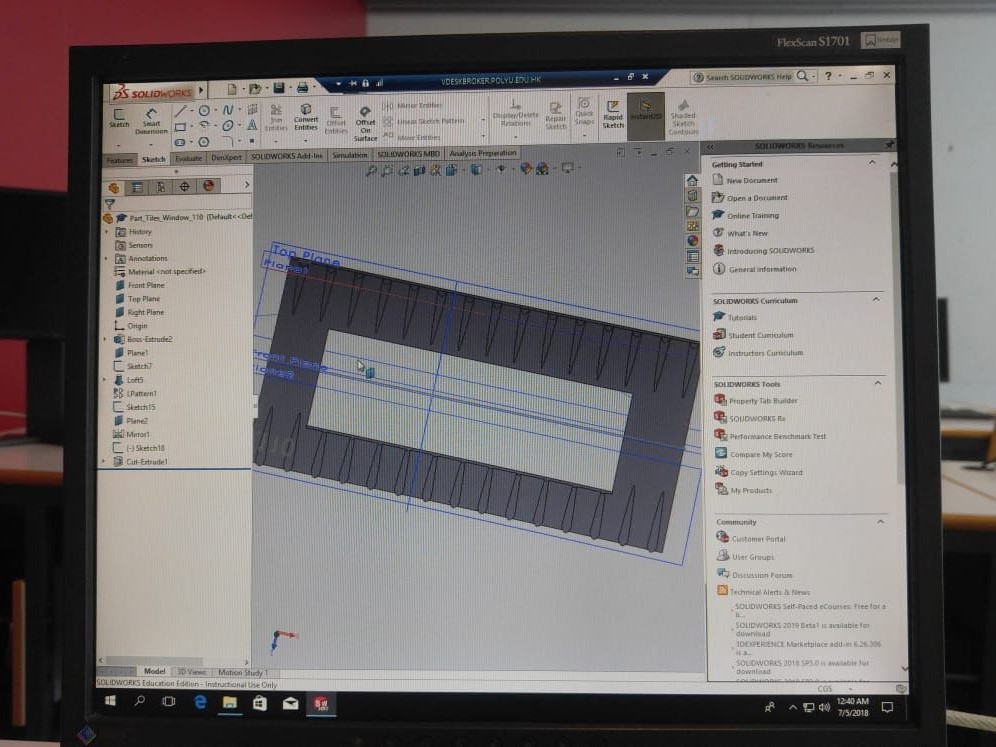Click the filter icon above the feature tree
This screenshot has width=996, height=747.
click(x=110, y=204)
